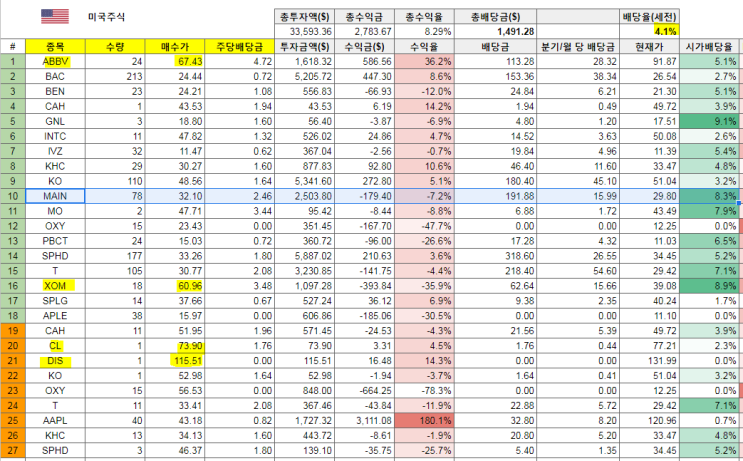Select the total dividend value 1,491.28
The width and height of the screenshot is (743, 461).
point(495,32)
